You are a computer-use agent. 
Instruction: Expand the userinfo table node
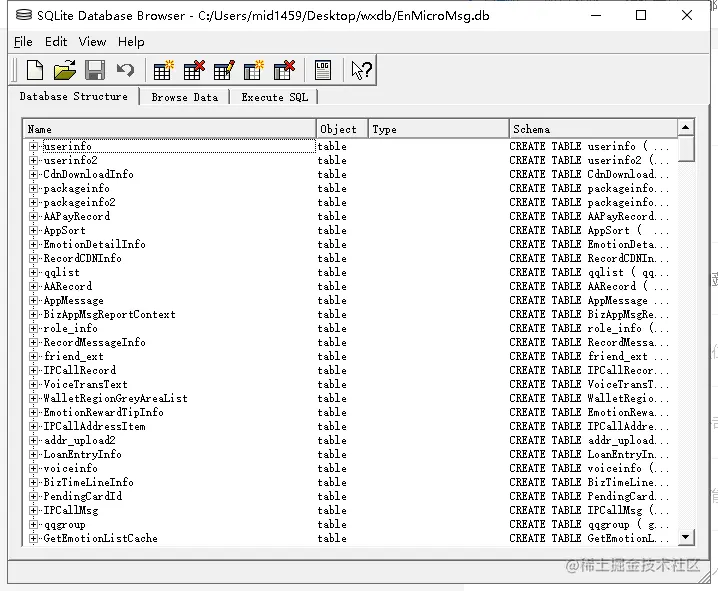pos(33,146)
